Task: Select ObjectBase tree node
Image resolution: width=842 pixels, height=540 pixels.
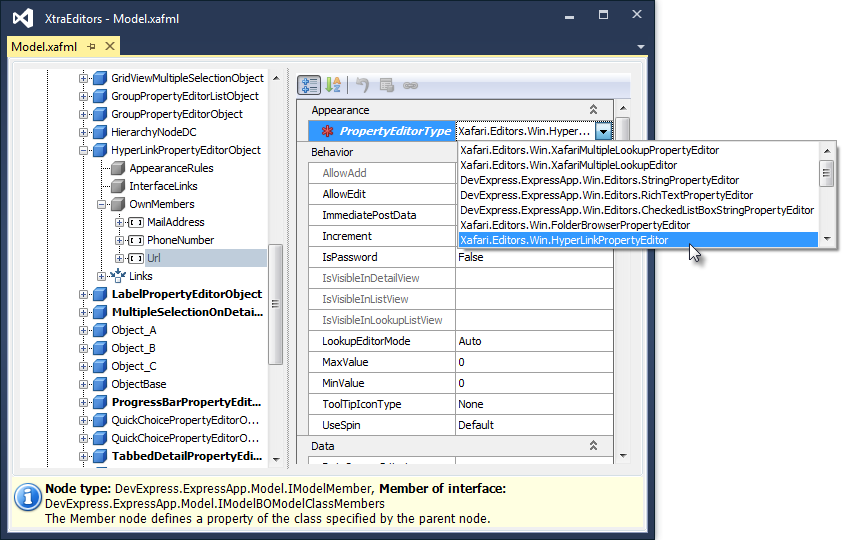Action: pos(139,384)
